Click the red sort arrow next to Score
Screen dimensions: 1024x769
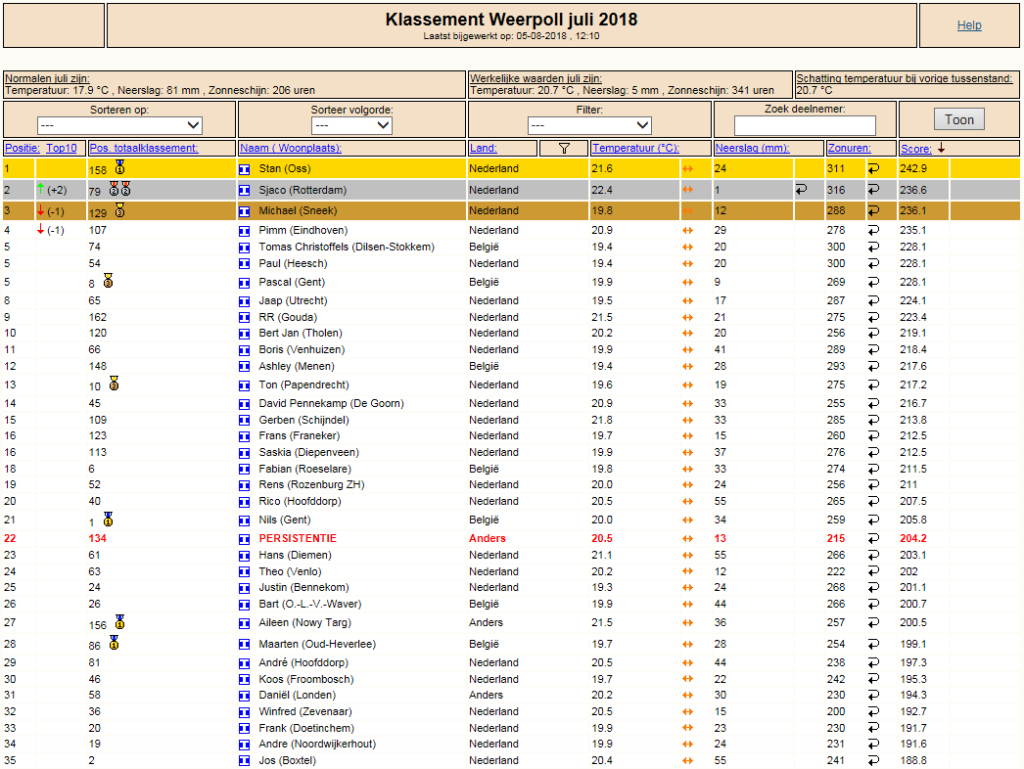tap(941, 148)
